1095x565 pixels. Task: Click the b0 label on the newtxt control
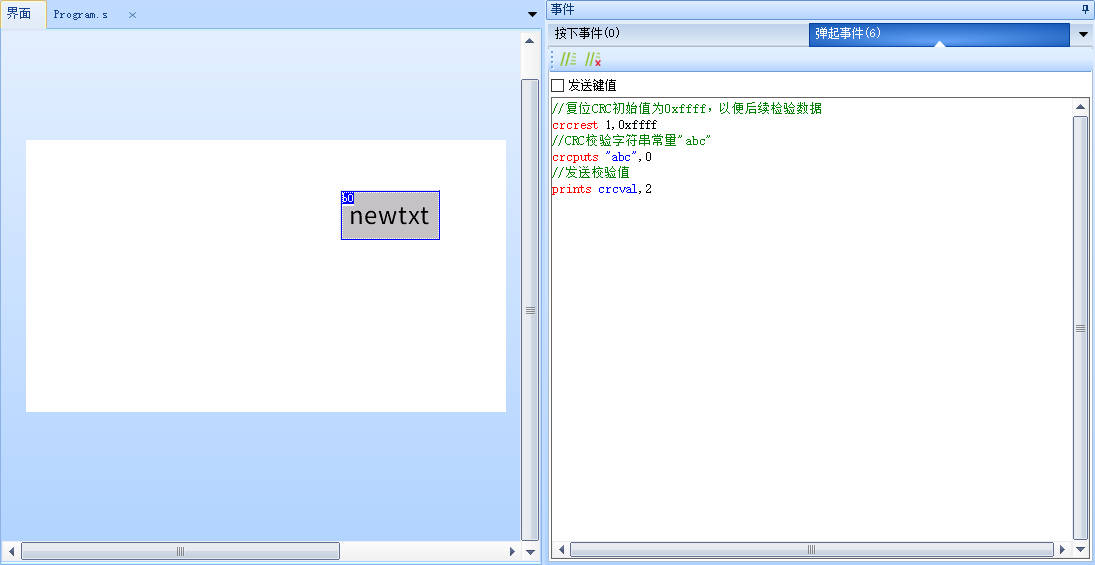(x=347, y=198)
